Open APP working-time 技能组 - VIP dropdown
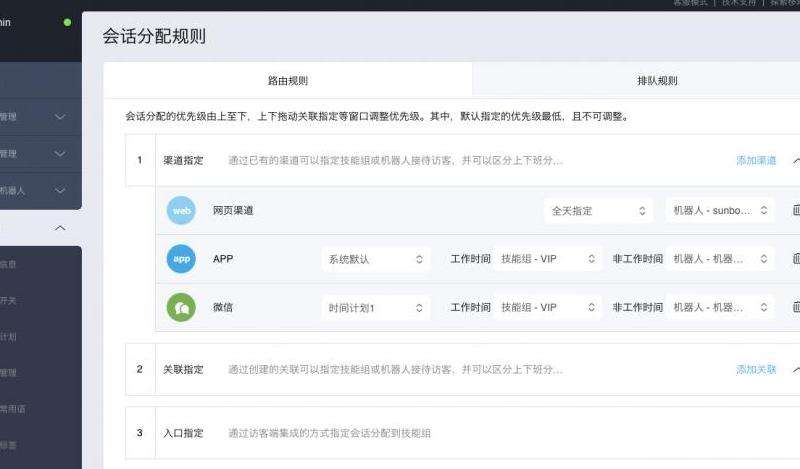The height and width of the screenshot is (469, 800). (549, 259)
